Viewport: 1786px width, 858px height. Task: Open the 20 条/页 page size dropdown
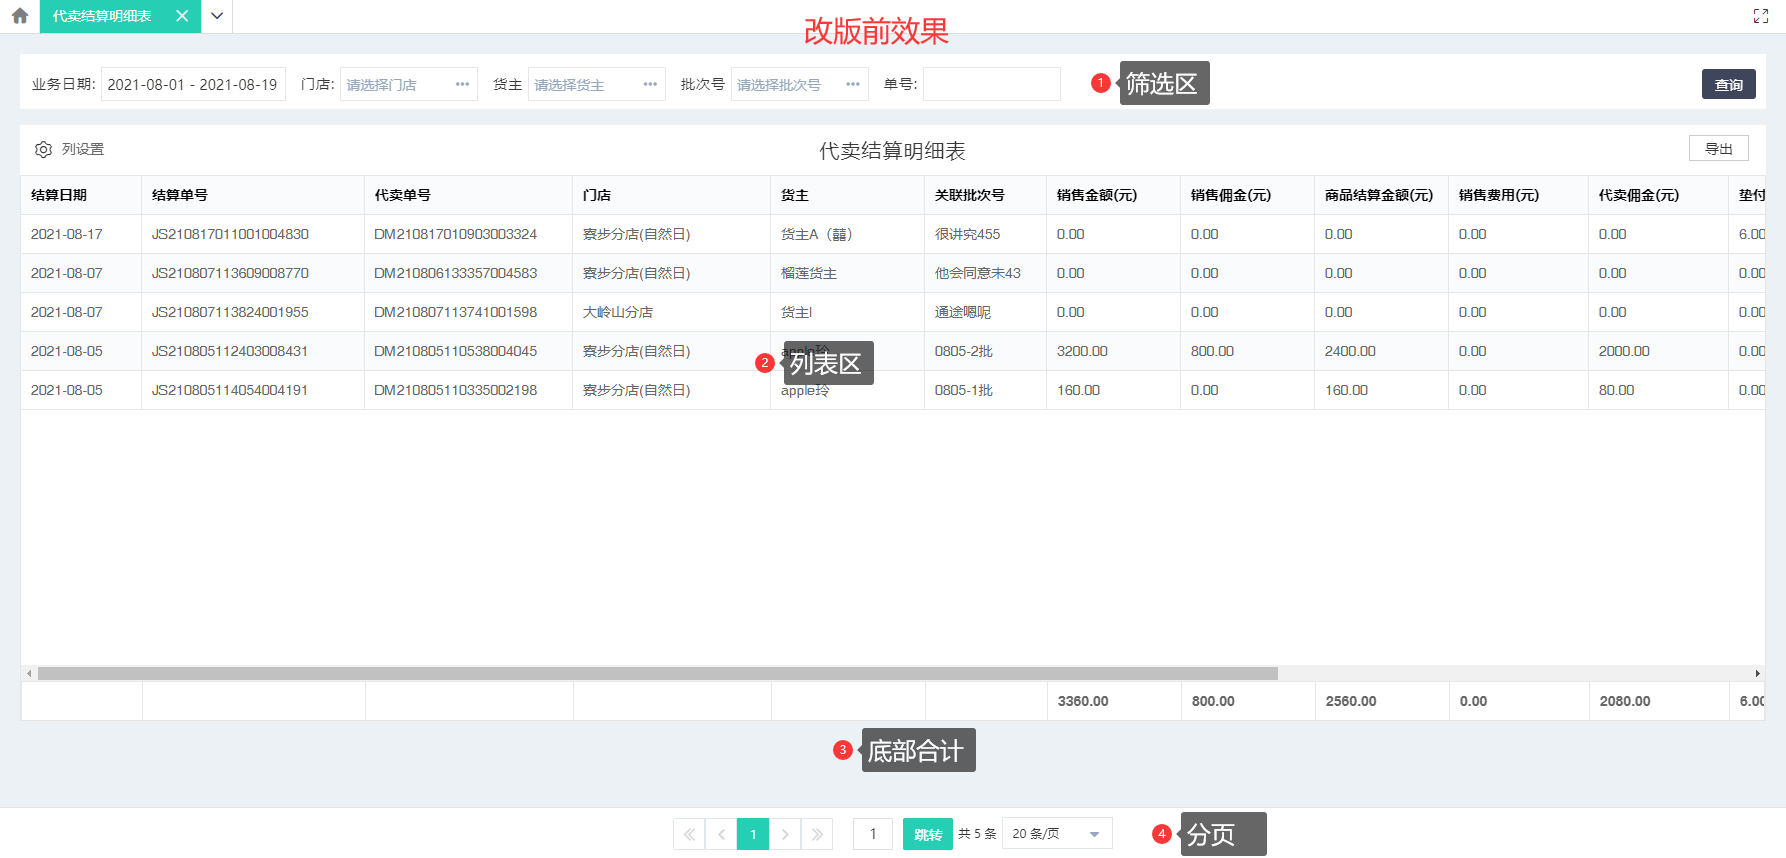[x=1057, y=834]
